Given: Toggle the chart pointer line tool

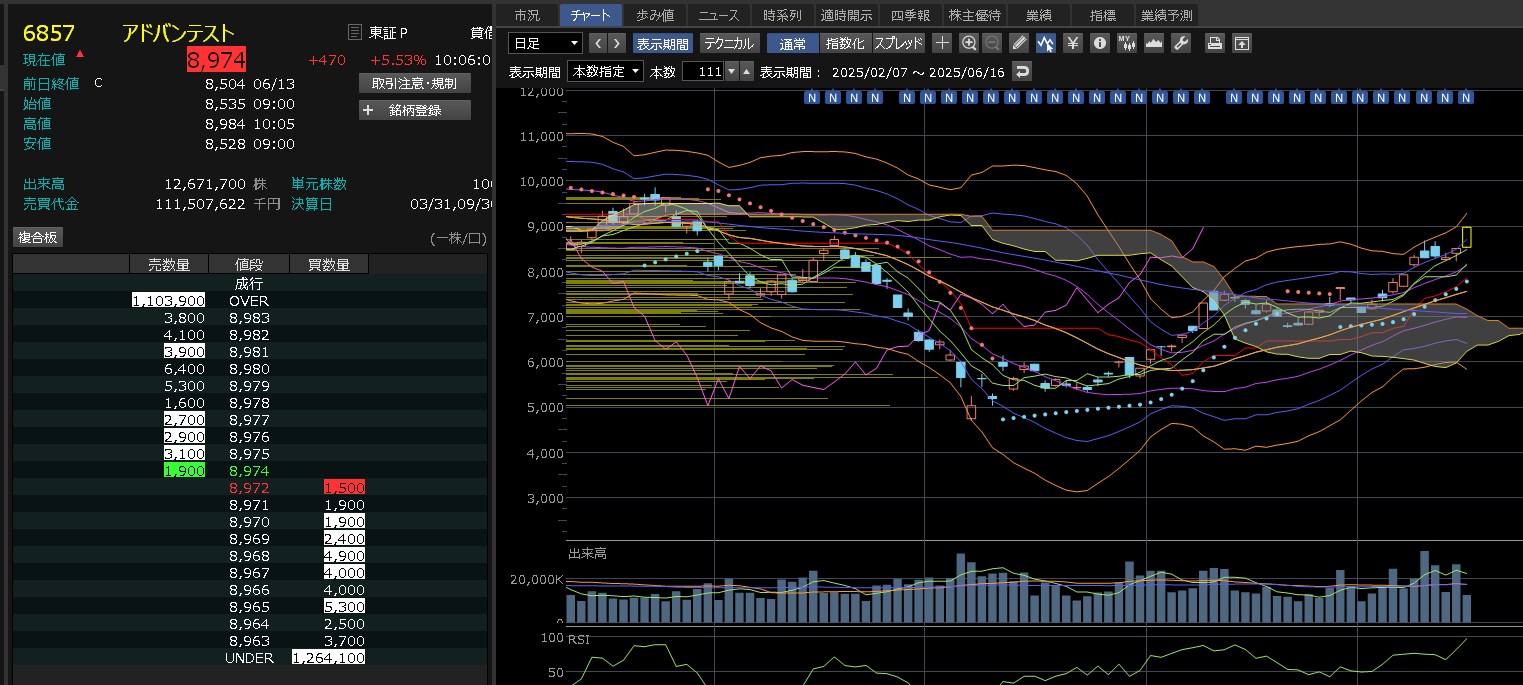Looking at the screenshot, I should [1046, 43].
